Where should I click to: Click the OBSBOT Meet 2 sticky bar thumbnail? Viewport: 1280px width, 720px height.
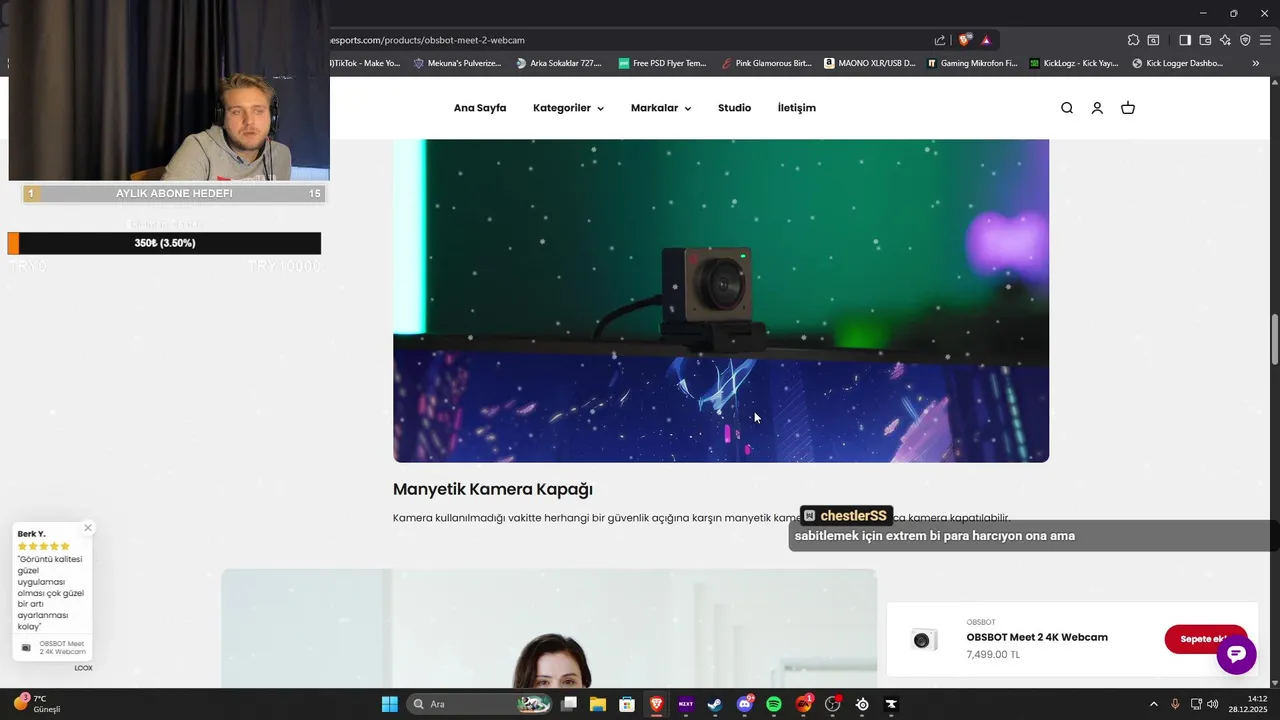922,640
